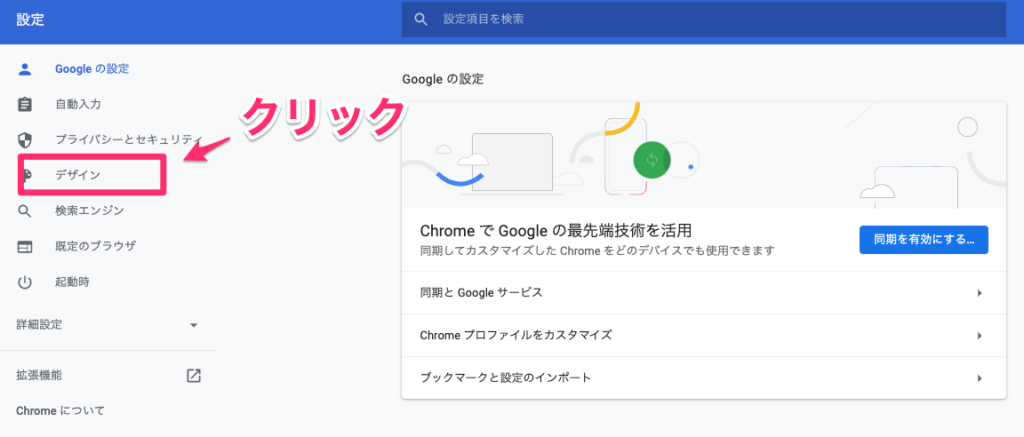Image resolution: width=1024 pixels, height=437 pixels.
Task: Click the person icon beside Google の設定
Action: pyautogui.click(x=25, y=69)
